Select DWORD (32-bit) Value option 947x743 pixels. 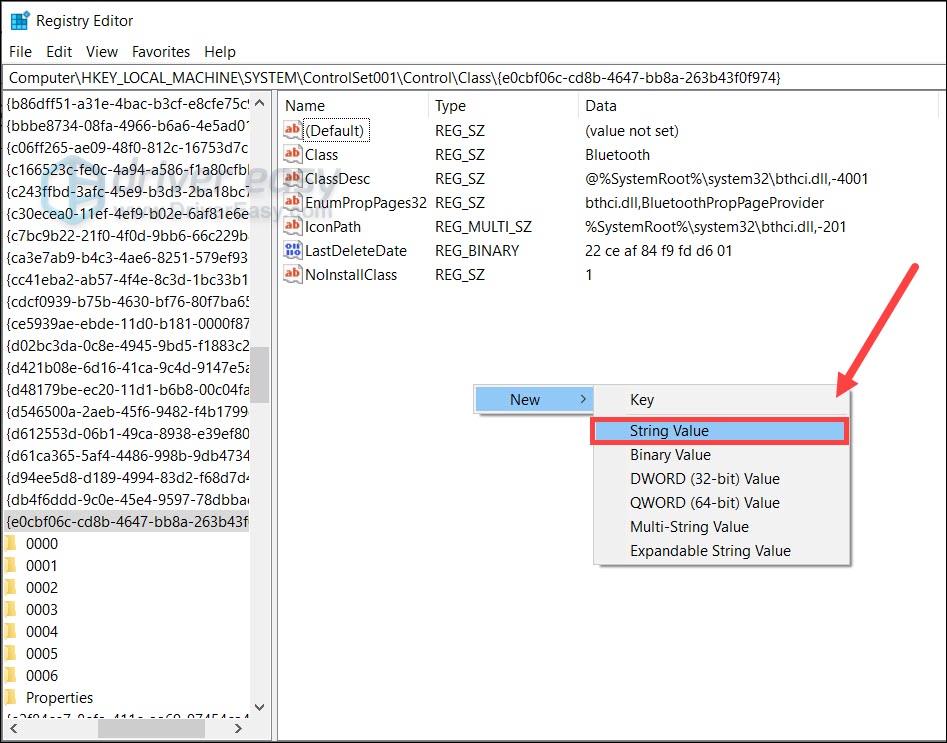pyautogui.click(x=704, y=479)
